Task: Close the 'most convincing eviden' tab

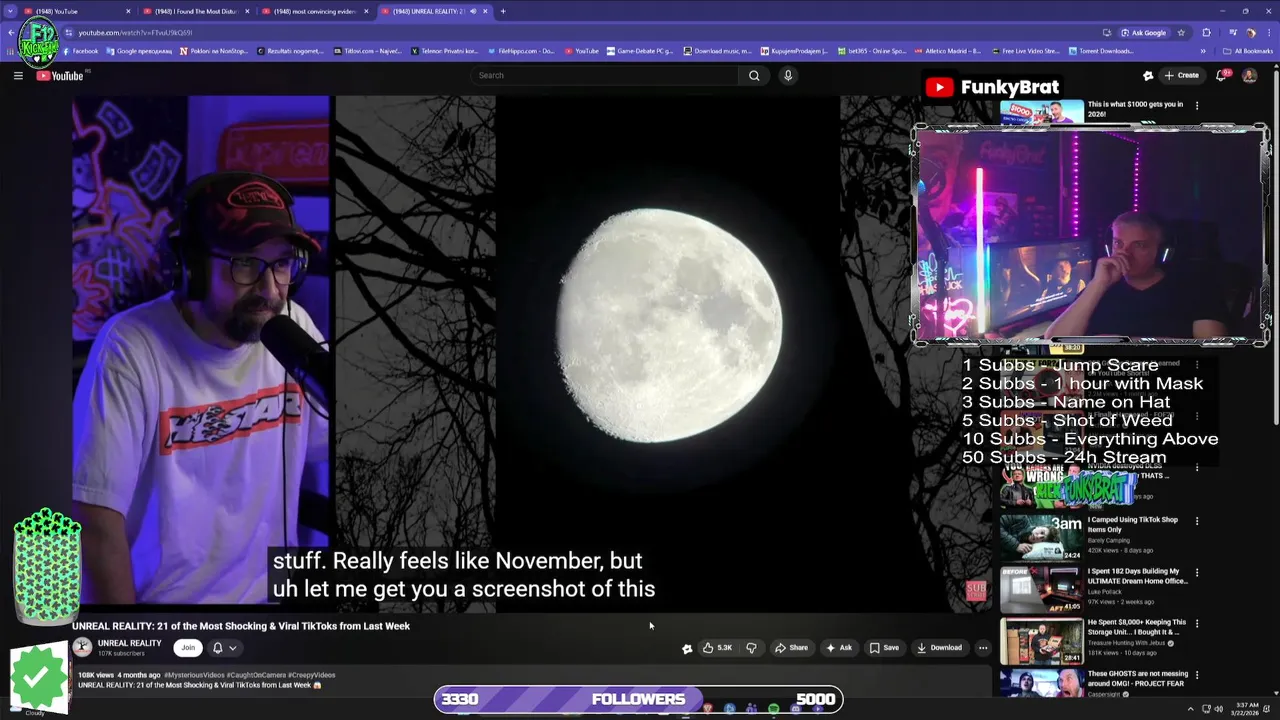Action: click(x=366, y=11)
